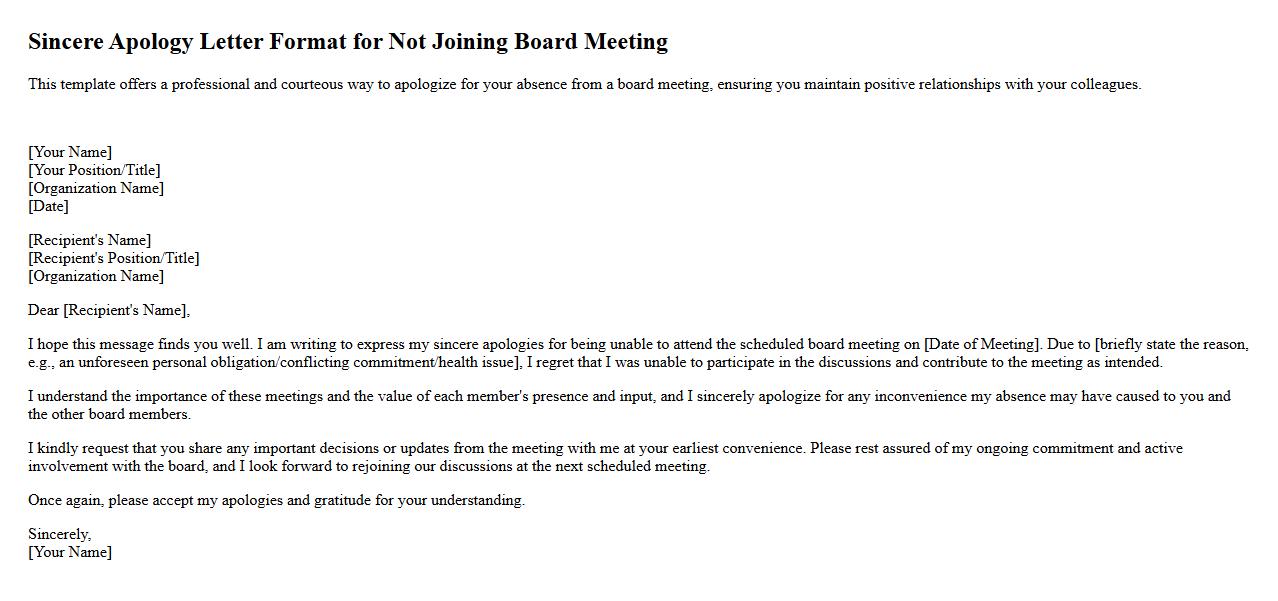Click the "Sincerely," closing line
This screenshot has width=1278, height=601.
(x=59, y=534)
